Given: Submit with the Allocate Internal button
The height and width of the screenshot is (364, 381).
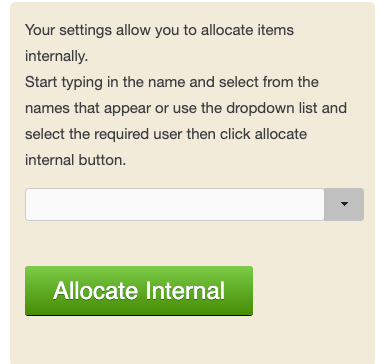Looking at the screenshot, I should pyautogui.click(x=139, y=290).
